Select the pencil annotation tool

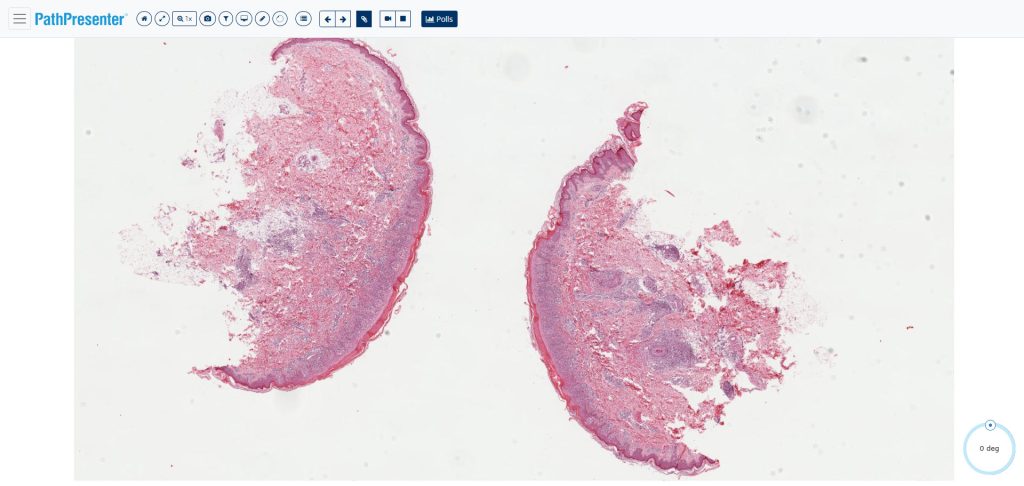[262, 19]
